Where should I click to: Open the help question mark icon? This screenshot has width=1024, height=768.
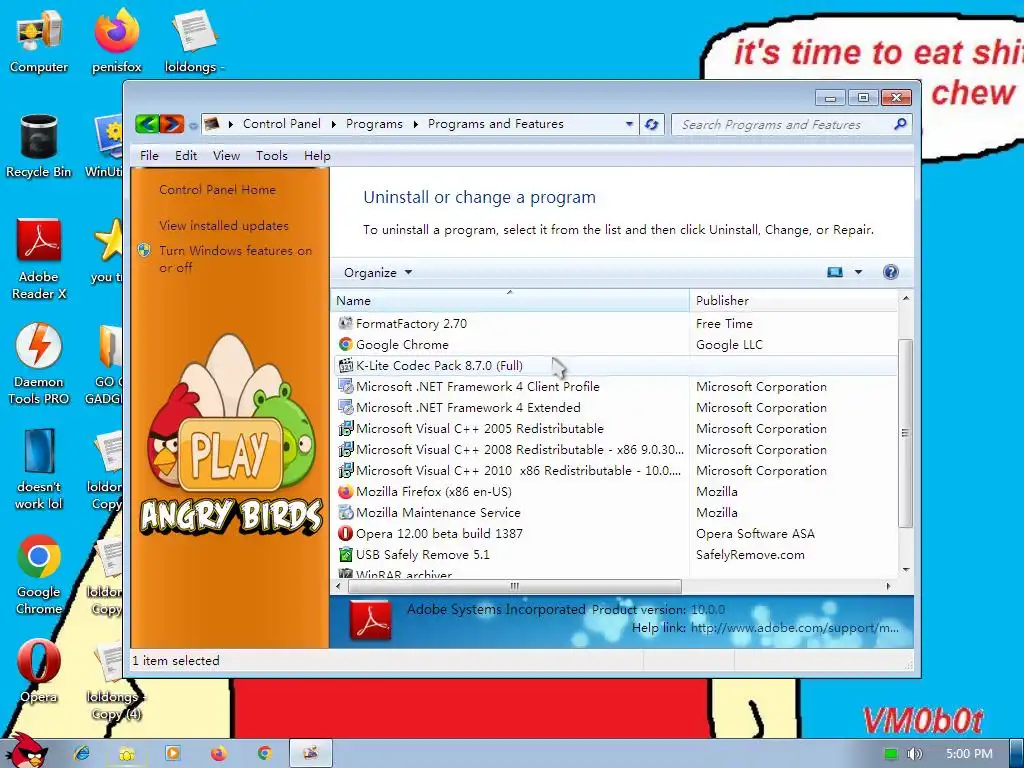pyautogui.click(x=890, y=272)
